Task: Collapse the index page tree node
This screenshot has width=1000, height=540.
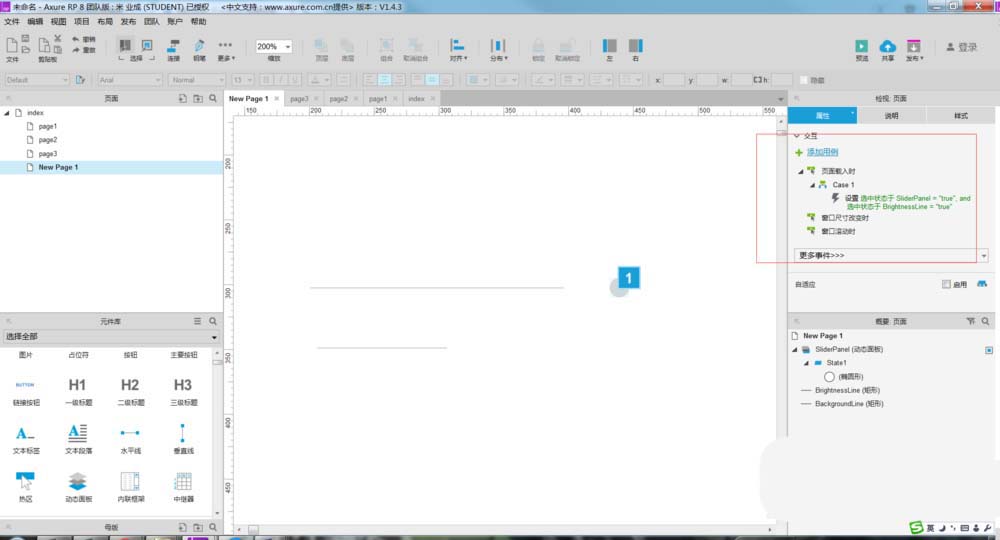Action: tap(7, 113)
